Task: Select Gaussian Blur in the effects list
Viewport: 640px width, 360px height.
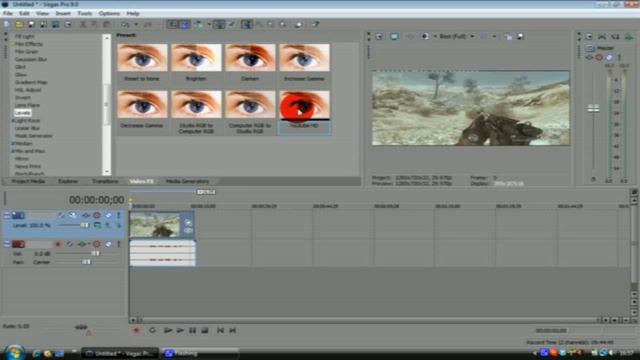Action: tap(31, 59)
